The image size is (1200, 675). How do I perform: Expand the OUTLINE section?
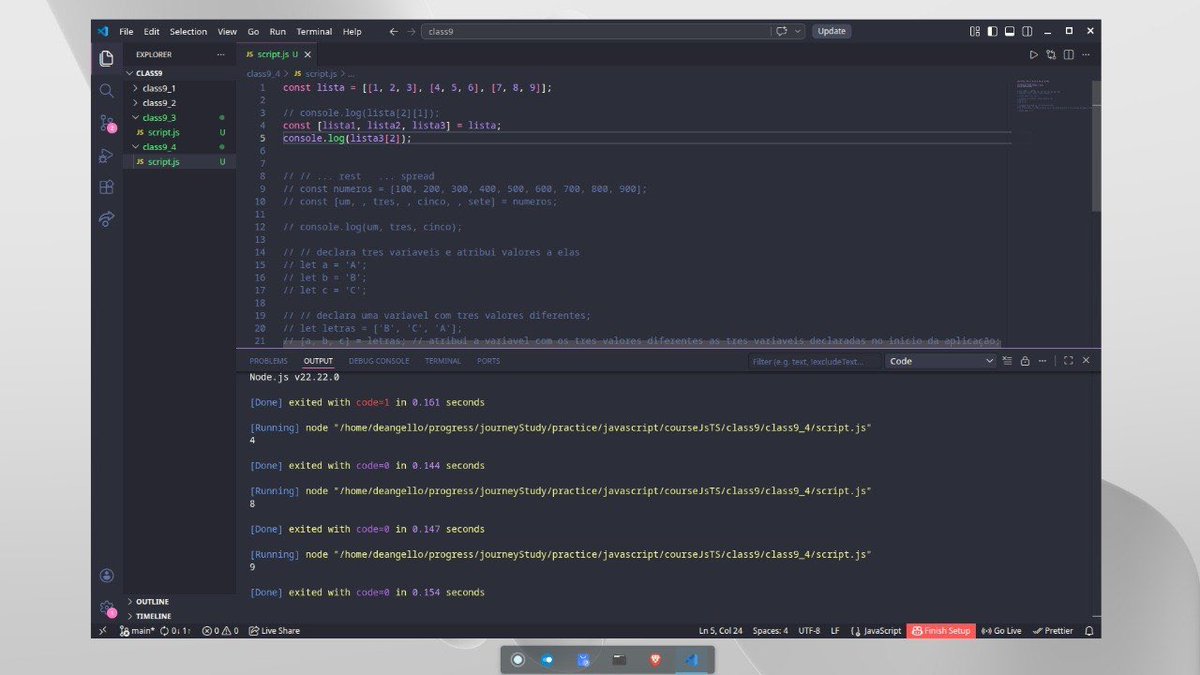(x=179, y=602)
